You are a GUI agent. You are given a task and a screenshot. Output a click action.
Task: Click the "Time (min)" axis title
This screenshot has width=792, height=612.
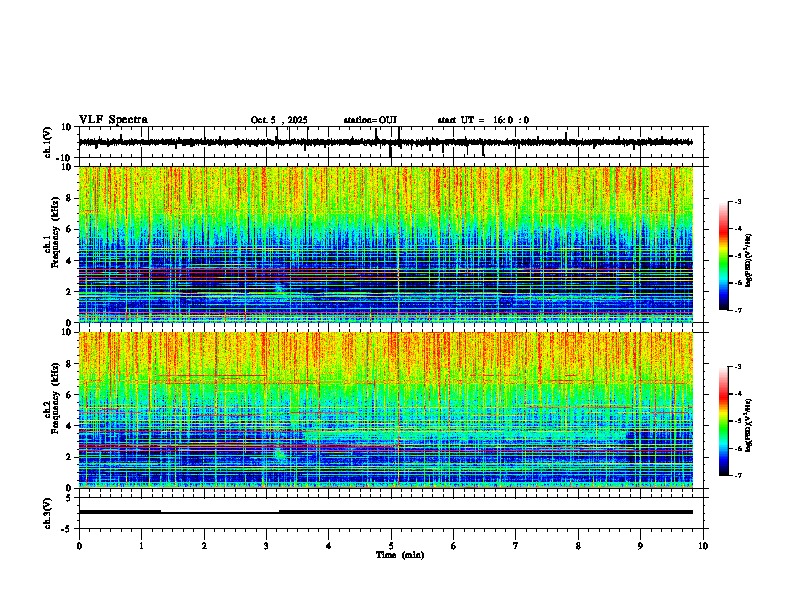(400, 555)
